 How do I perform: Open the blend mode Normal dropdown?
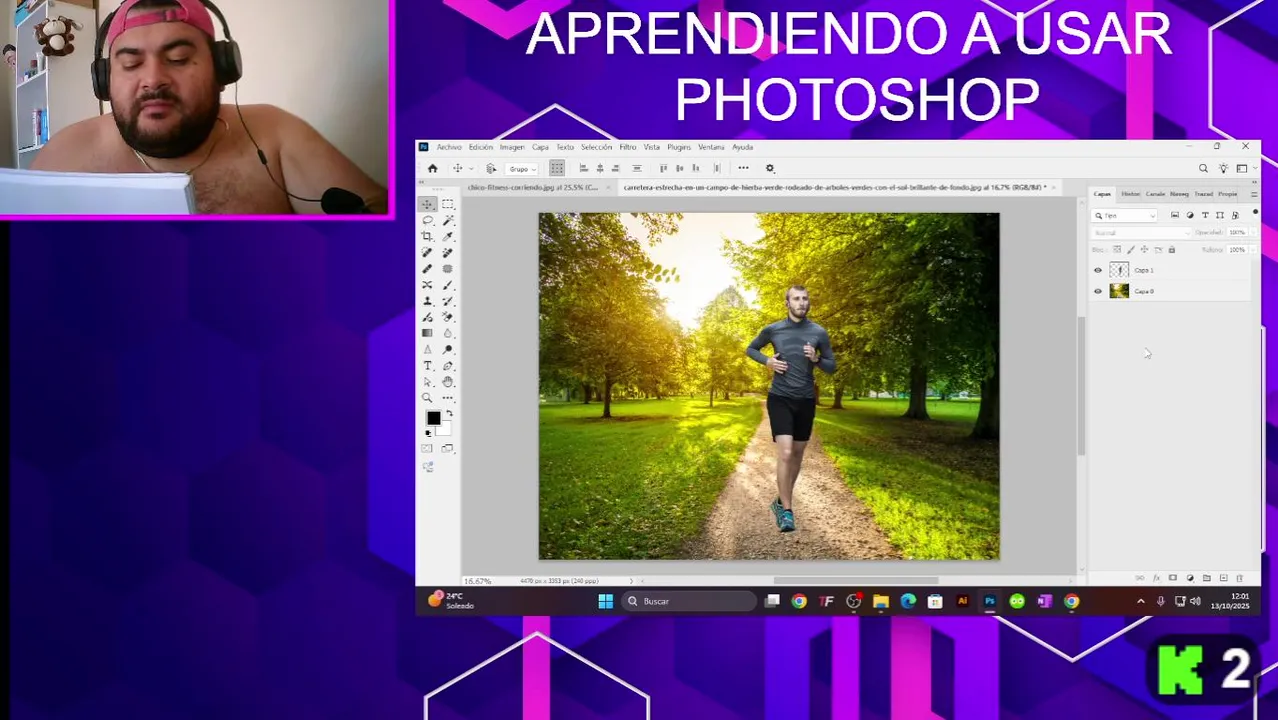(1140, 233)
